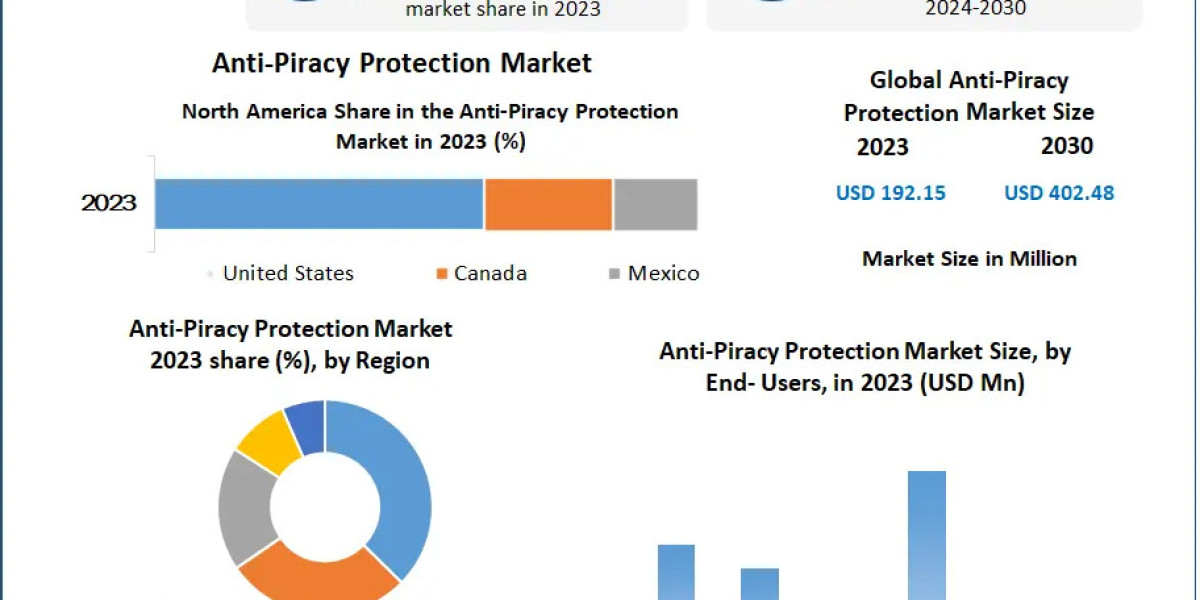
Task: Click the "2024-2030" forecast period text
Action: (975, 9)
